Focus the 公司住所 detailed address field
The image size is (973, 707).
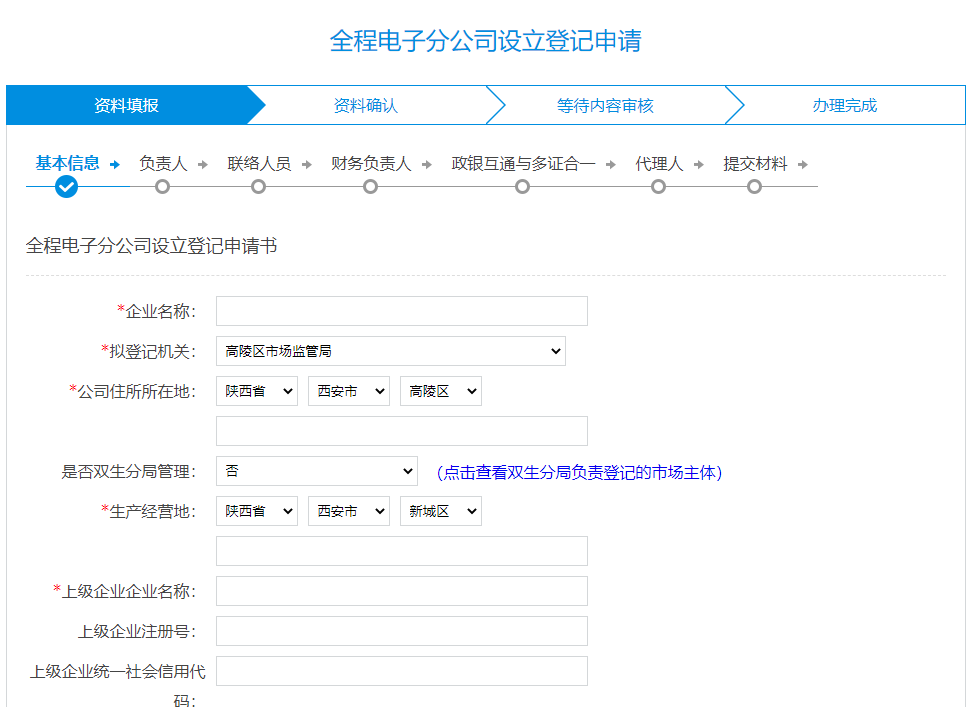click(x=401, y=431)
